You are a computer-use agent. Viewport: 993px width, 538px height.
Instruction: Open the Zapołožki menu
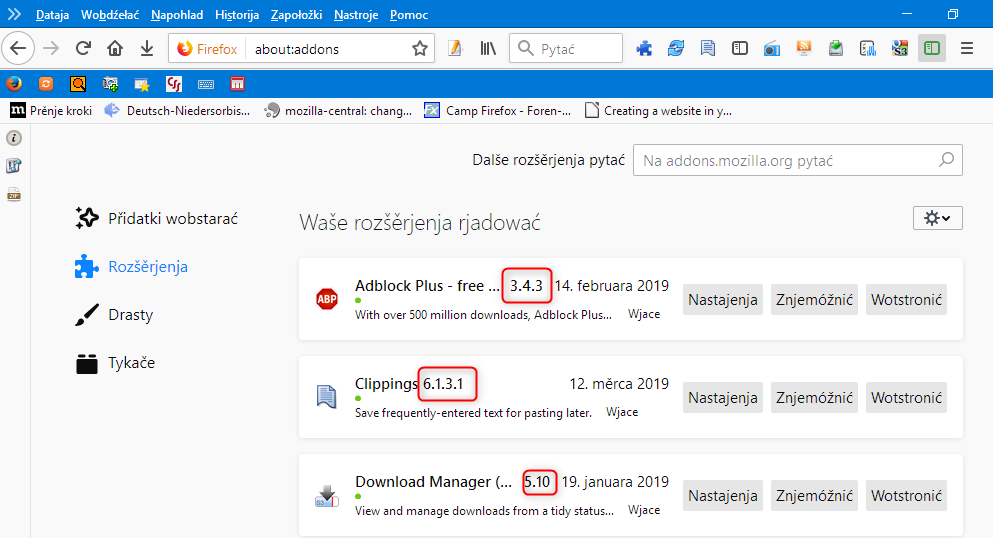click(296, 15)
